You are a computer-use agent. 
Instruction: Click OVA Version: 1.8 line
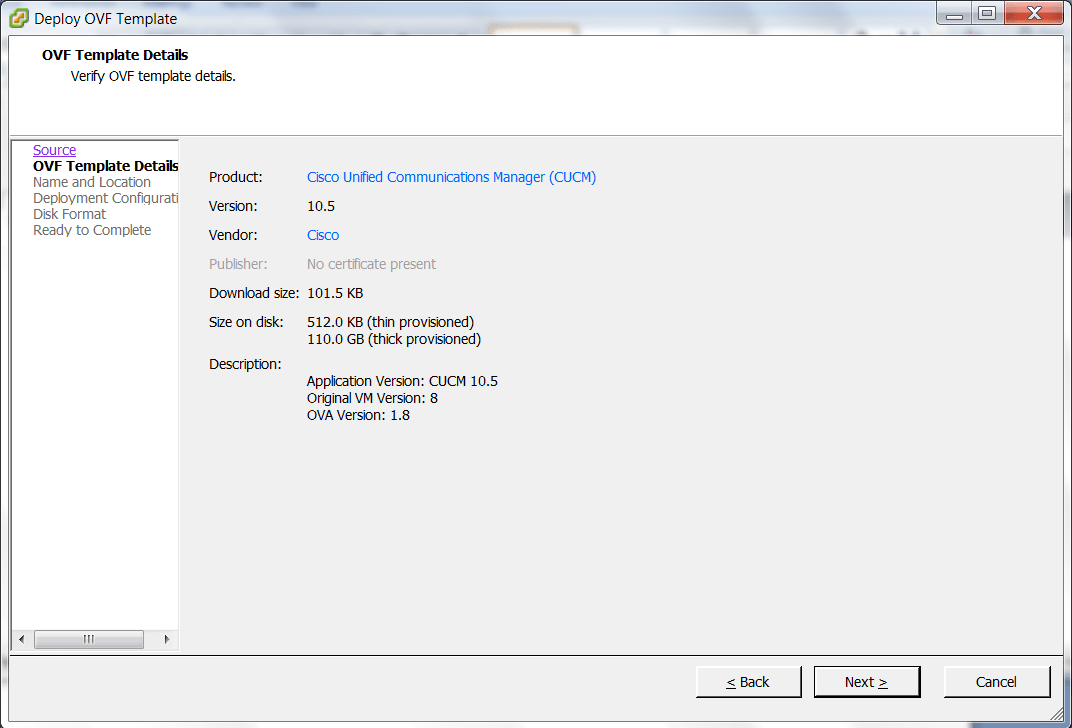[358, 416]
